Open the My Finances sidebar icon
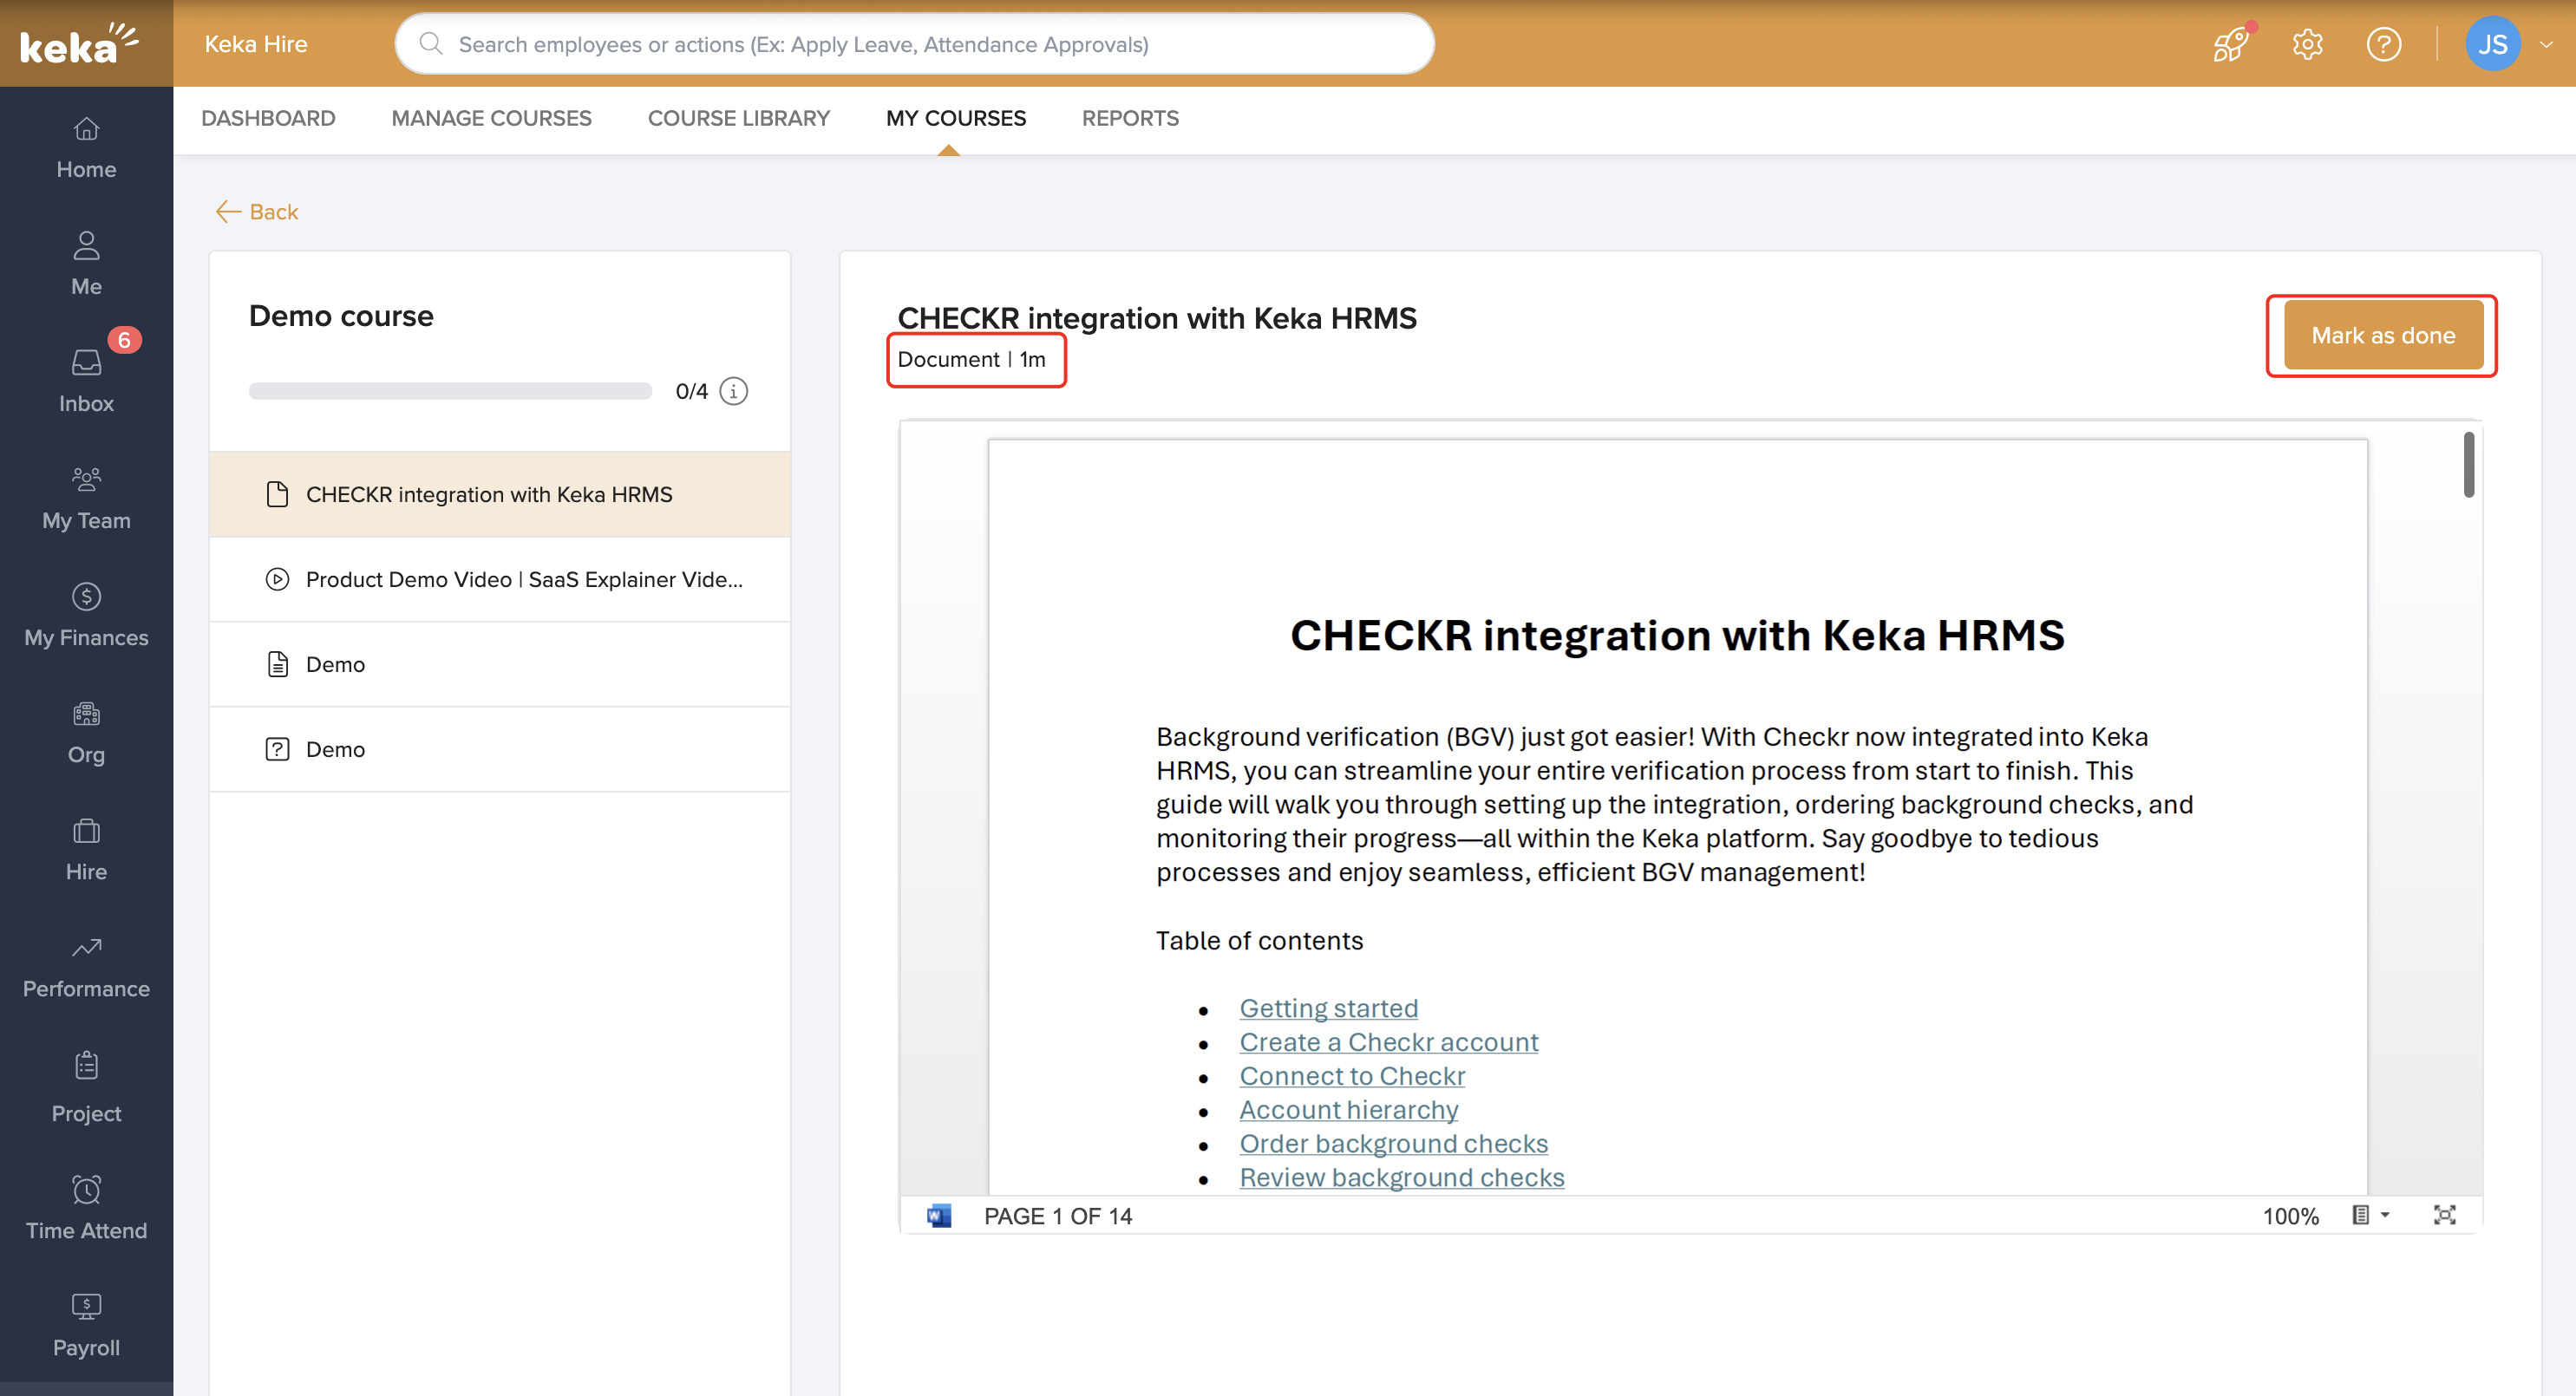Viewport: 2576px width, 1396px height. [x=86, y=612]
